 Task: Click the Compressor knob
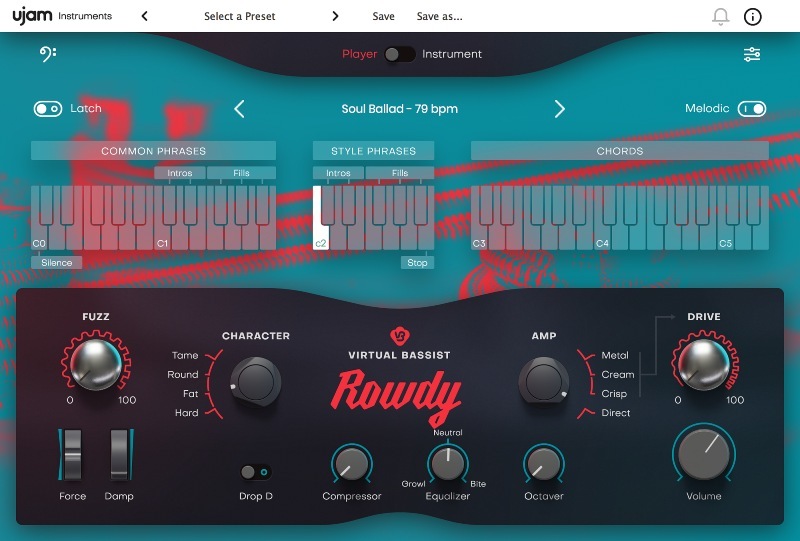pos(352,463)
